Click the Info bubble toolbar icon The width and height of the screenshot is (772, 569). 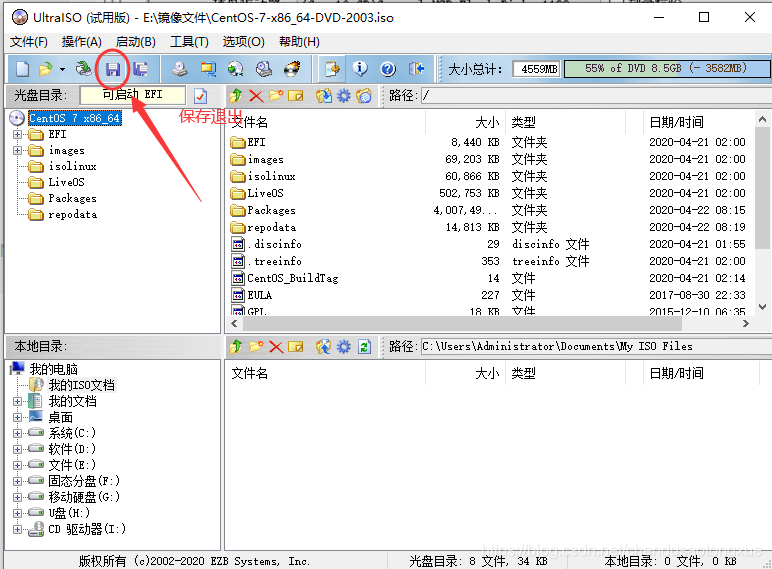pos(360,69)
